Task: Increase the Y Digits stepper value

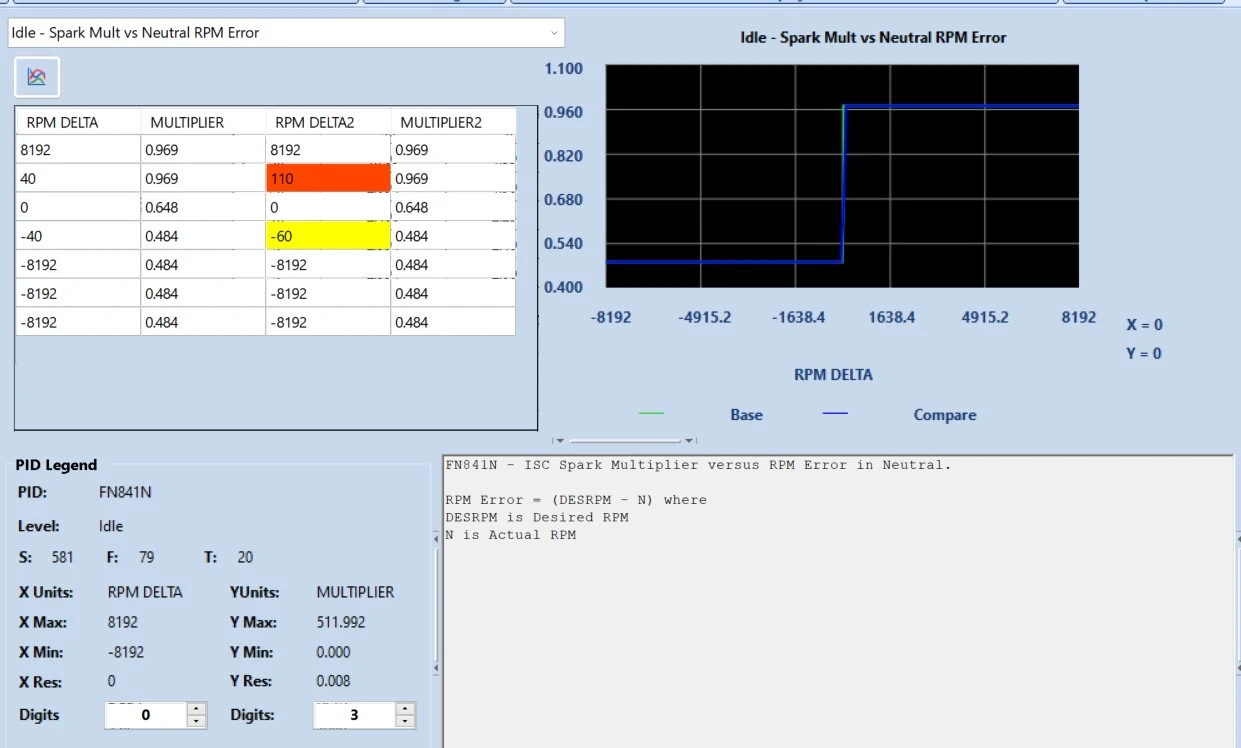Action: (405, 709)
